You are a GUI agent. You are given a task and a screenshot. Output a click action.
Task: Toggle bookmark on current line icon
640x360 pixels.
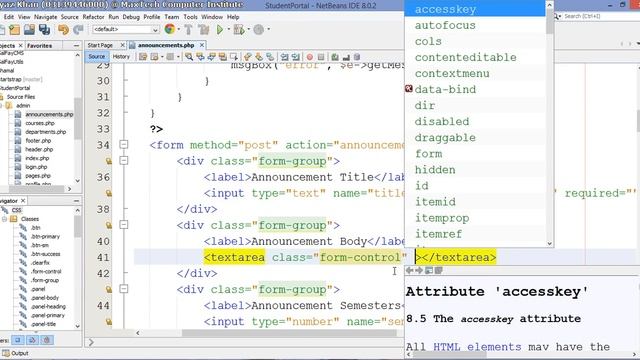270,57
